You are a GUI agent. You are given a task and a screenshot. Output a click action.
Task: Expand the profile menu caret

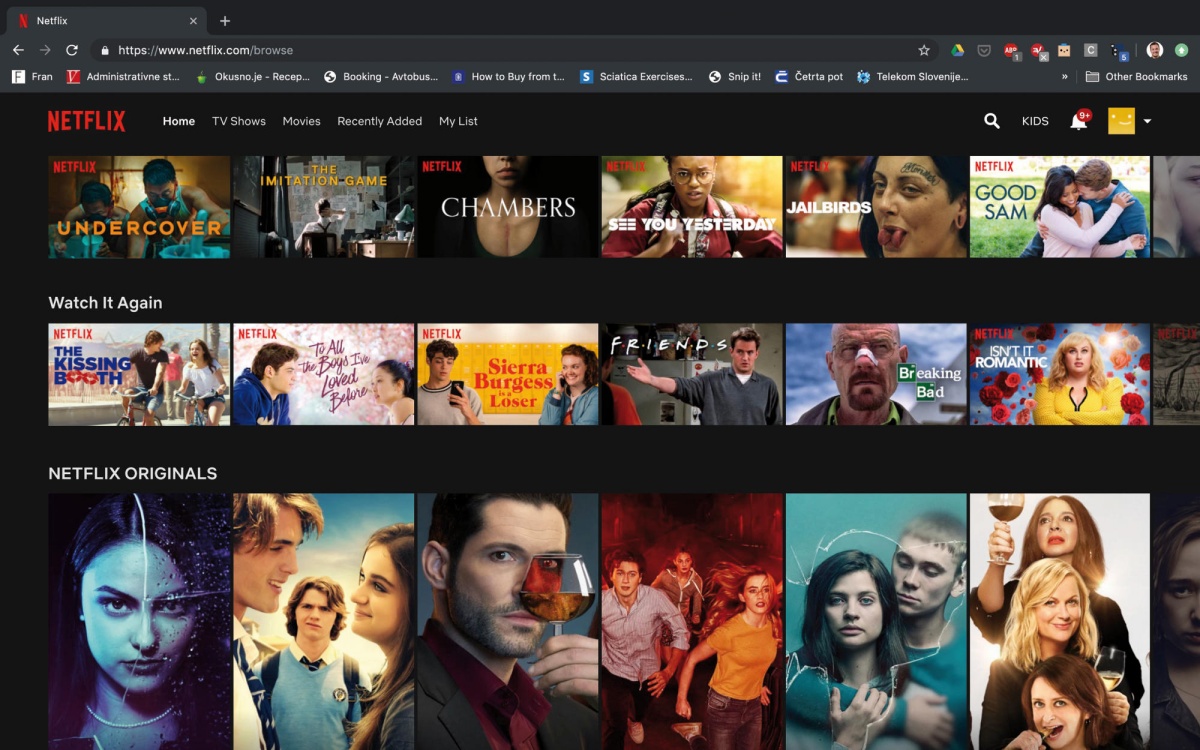click(1147, 121)
